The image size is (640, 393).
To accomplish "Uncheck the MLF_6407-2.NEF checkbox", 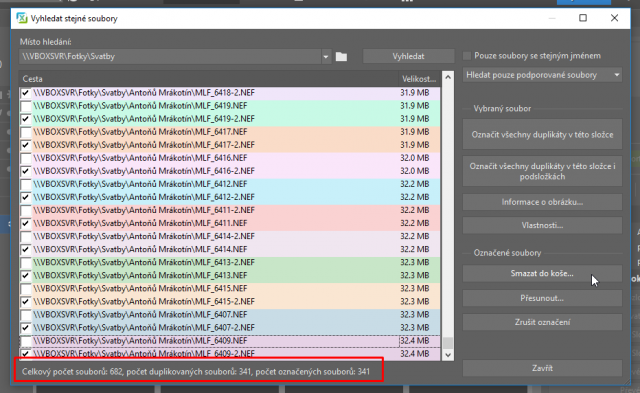I will pos(26,328).
